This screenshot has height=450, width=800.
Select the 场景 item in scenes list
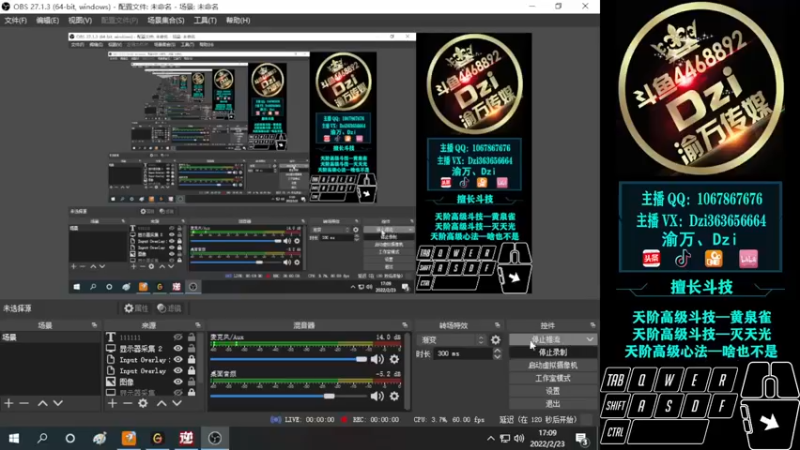tap(51, 337)
